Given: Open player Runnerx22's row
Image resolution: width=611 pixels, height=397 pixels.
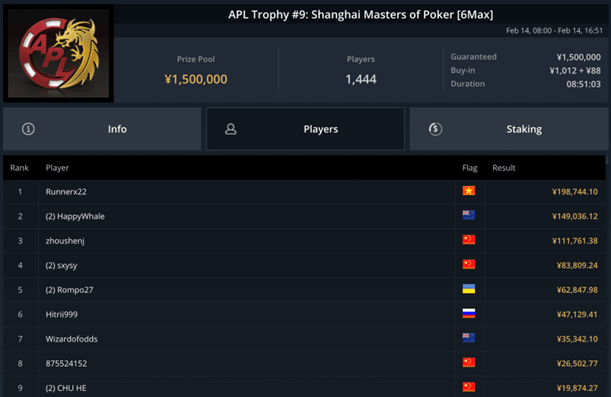Looking at the screenshot, I should point(304,192).
